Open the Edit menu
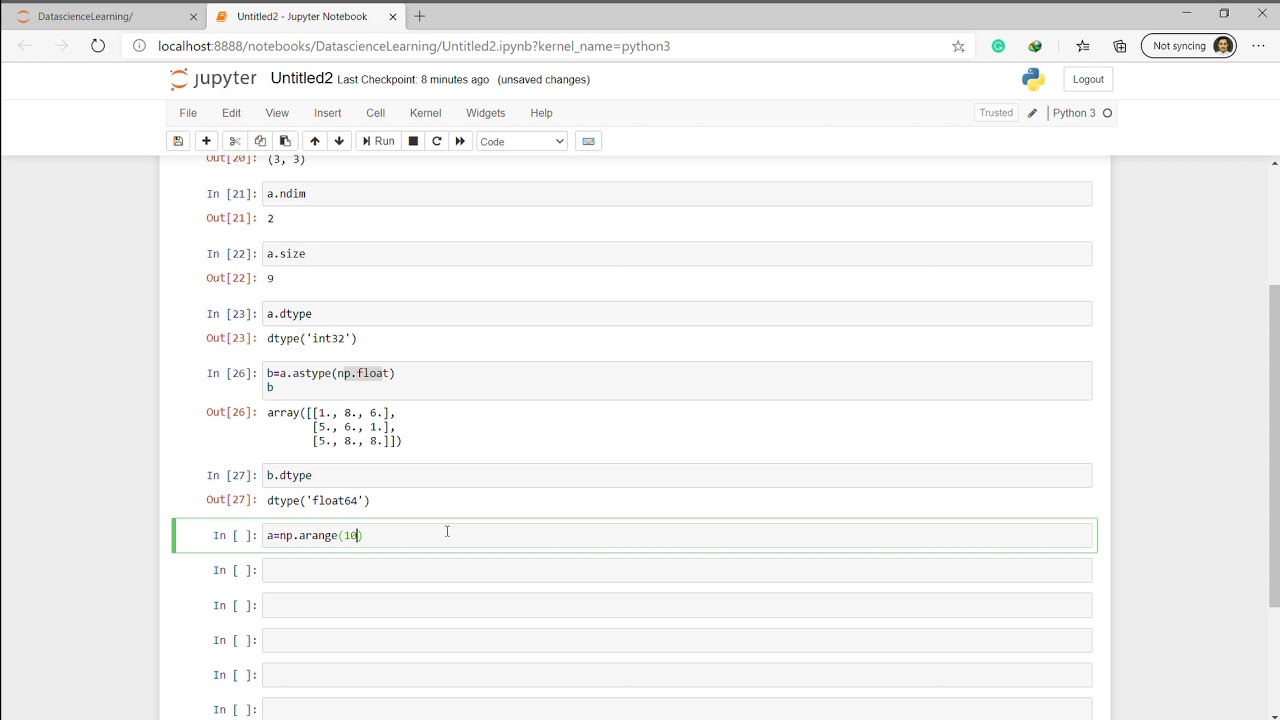 [231, 113]
